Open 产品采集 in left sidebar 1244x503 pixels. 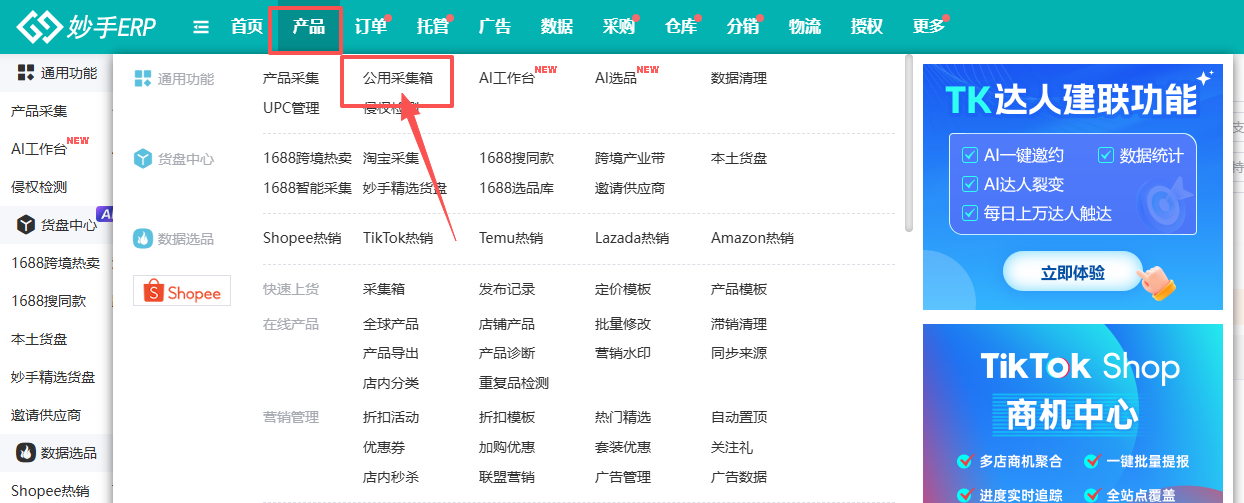pyautogui.click(x=39, y=110)
